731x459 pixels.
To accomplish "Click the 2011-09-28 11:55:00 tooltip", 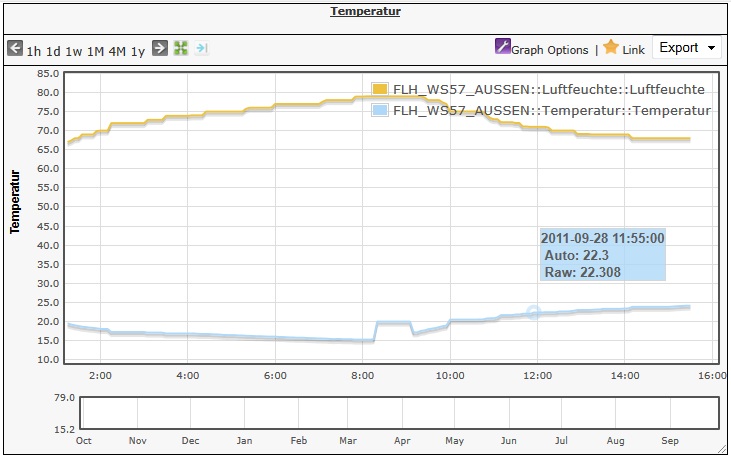I will (x=602, y=254).
